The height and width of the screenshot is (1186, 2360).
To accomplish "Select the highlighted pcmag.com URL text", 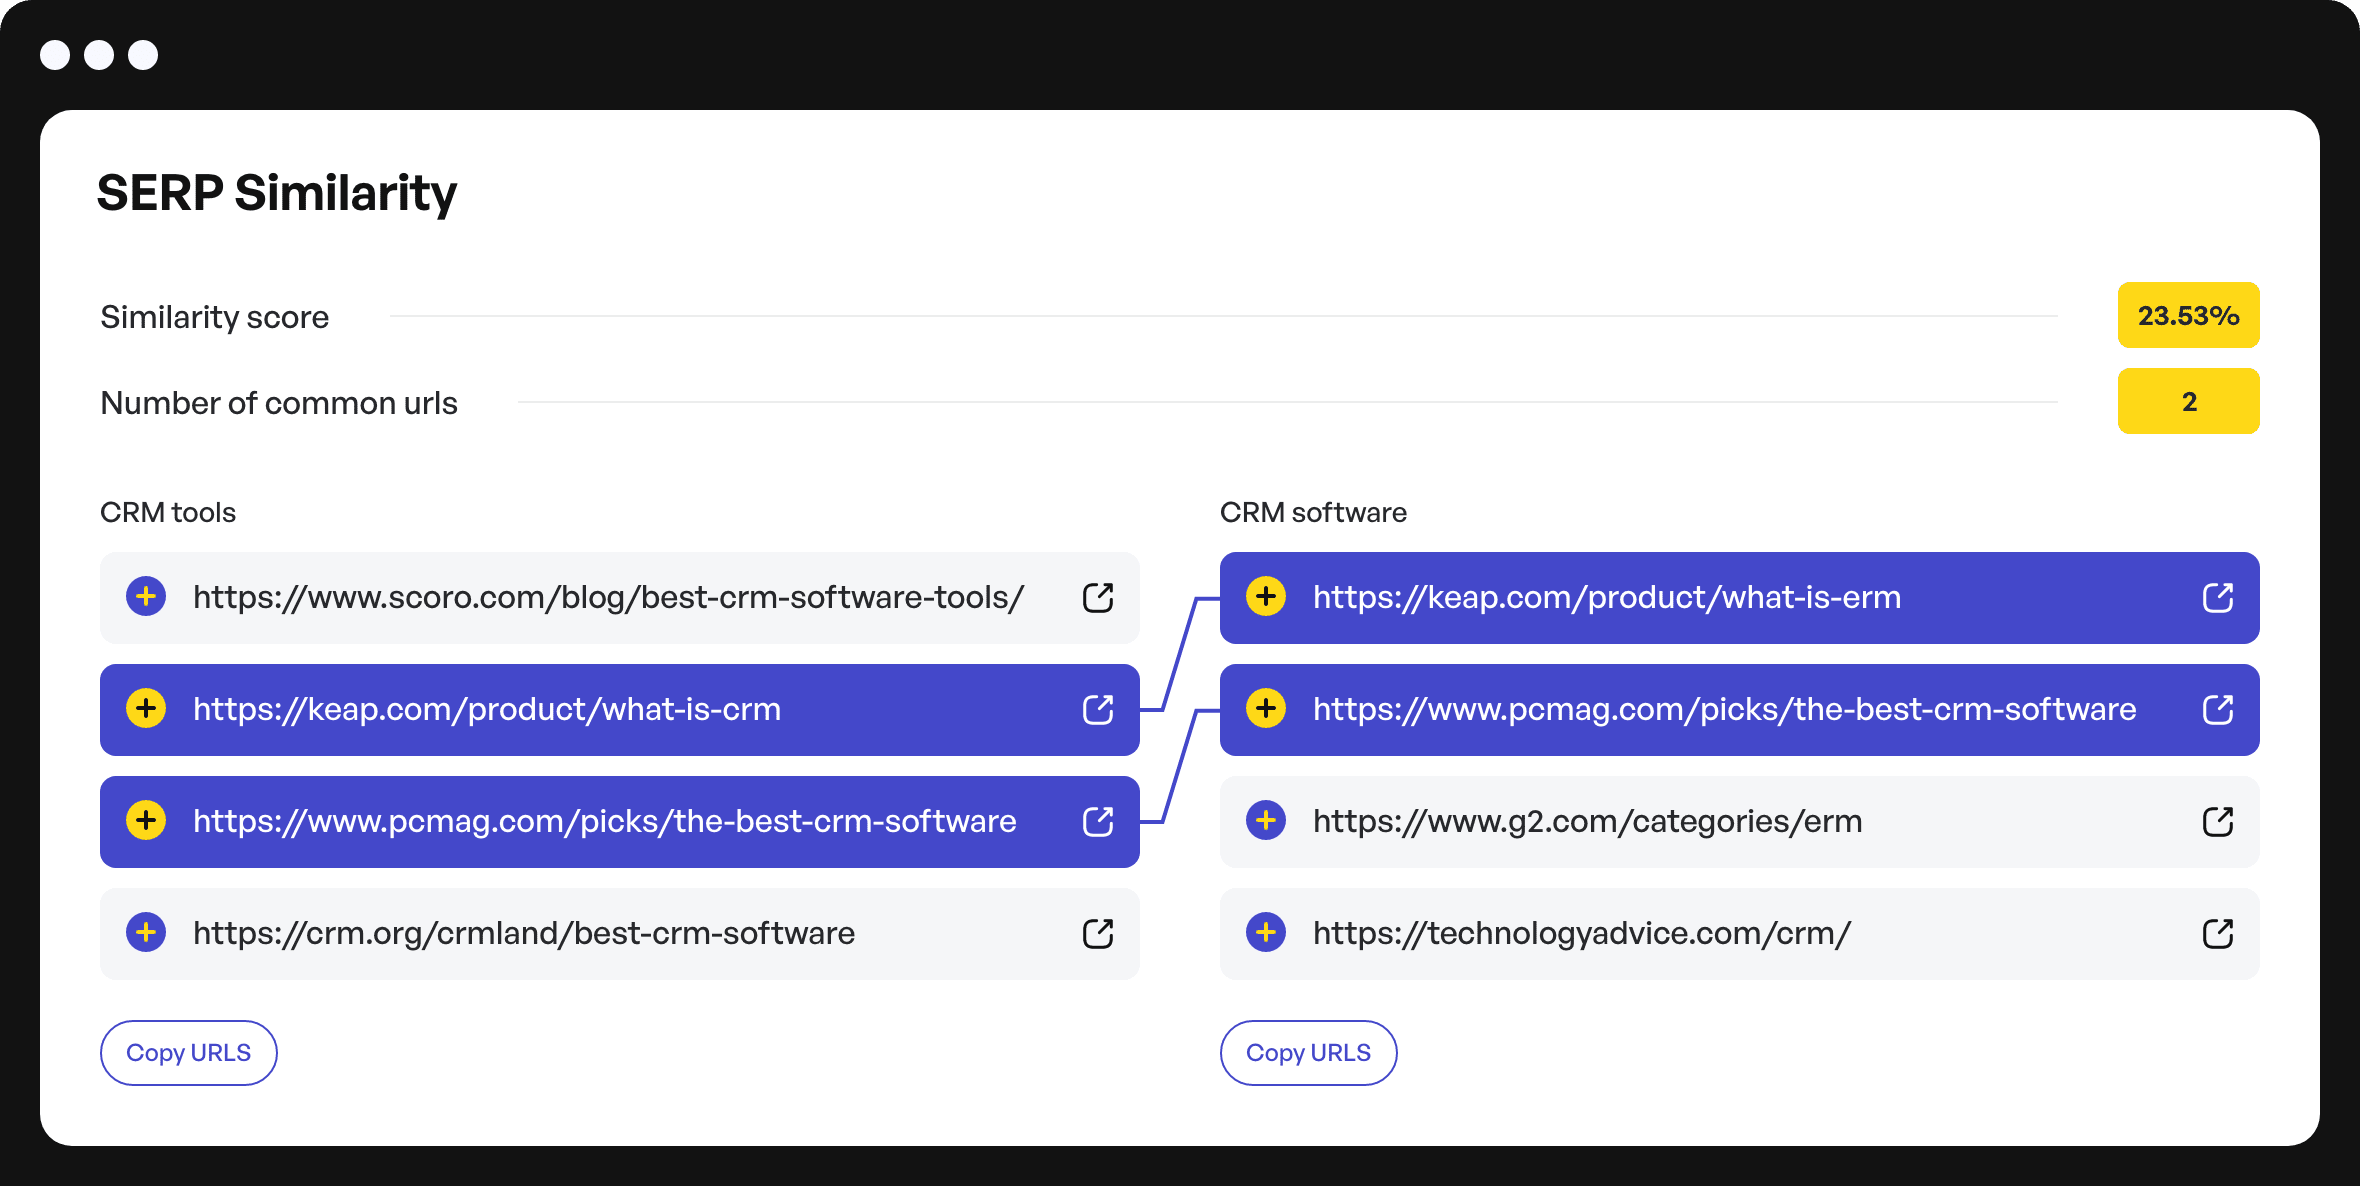I will pyautogui.click(x=604, y=821).
